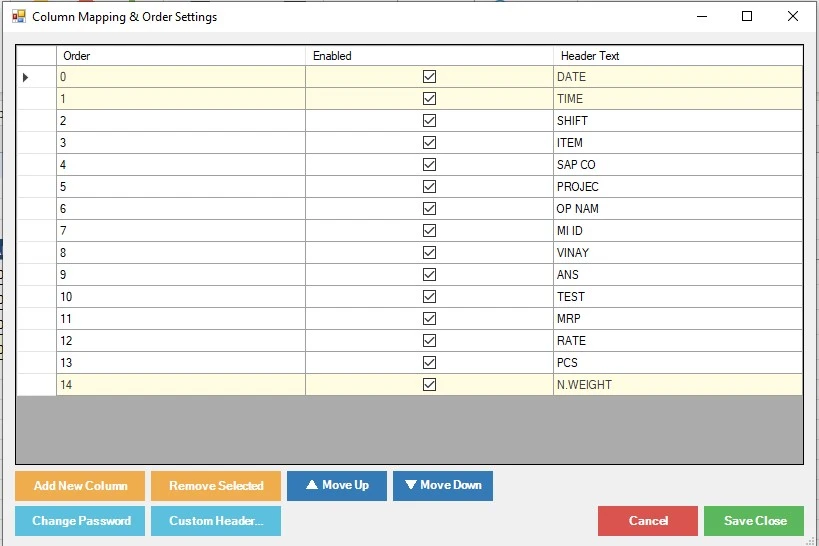Click the Move Down button

click(x=442, y=486)
